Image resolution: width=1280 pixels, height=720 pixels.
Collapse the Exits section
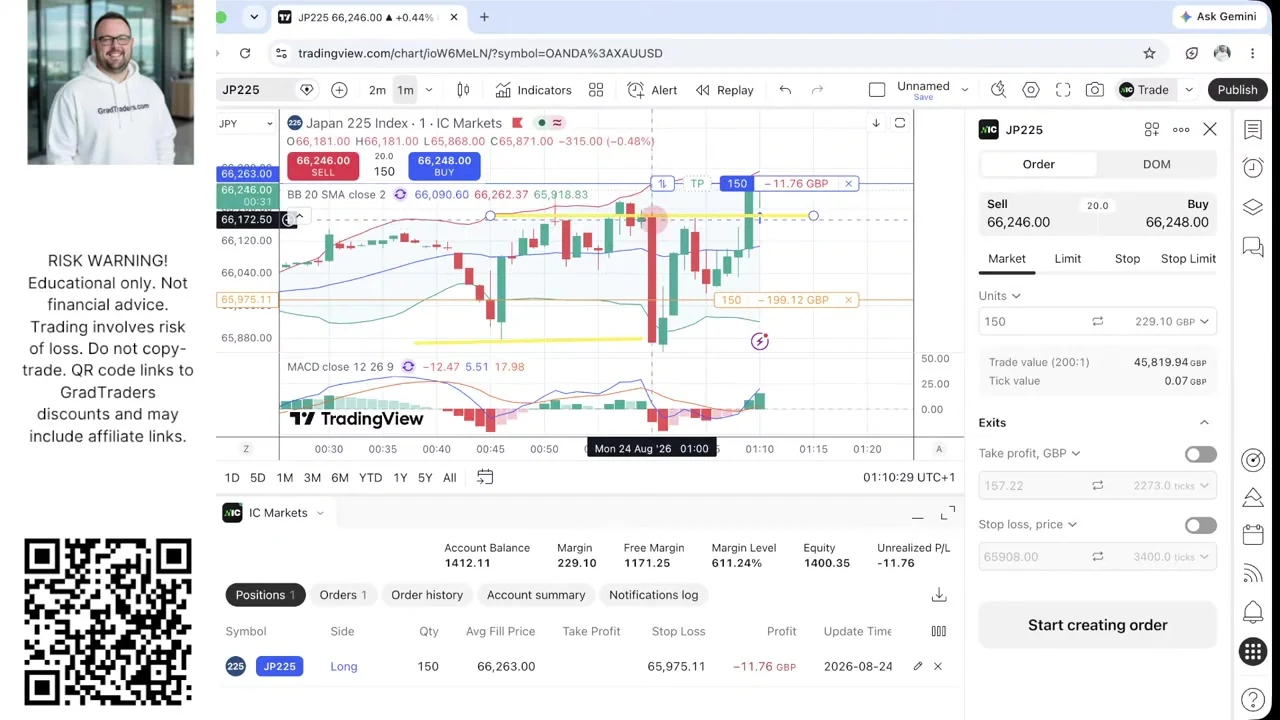tap(1204, 423)
